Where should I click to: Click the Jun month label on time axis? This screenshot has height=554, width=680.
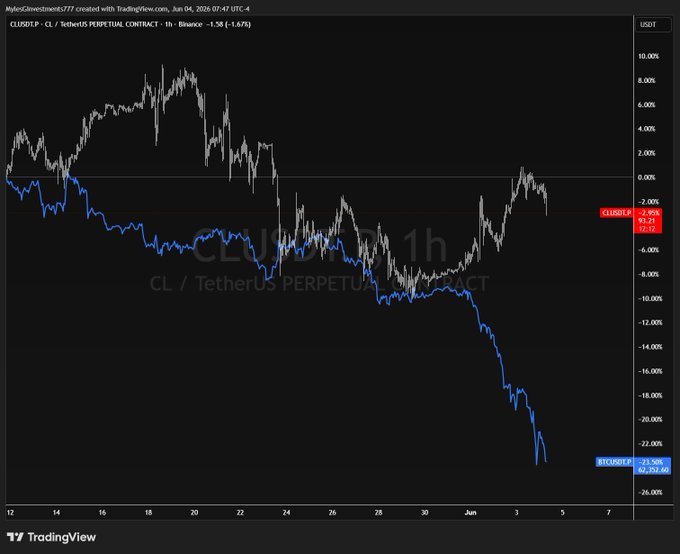[471, 513]
